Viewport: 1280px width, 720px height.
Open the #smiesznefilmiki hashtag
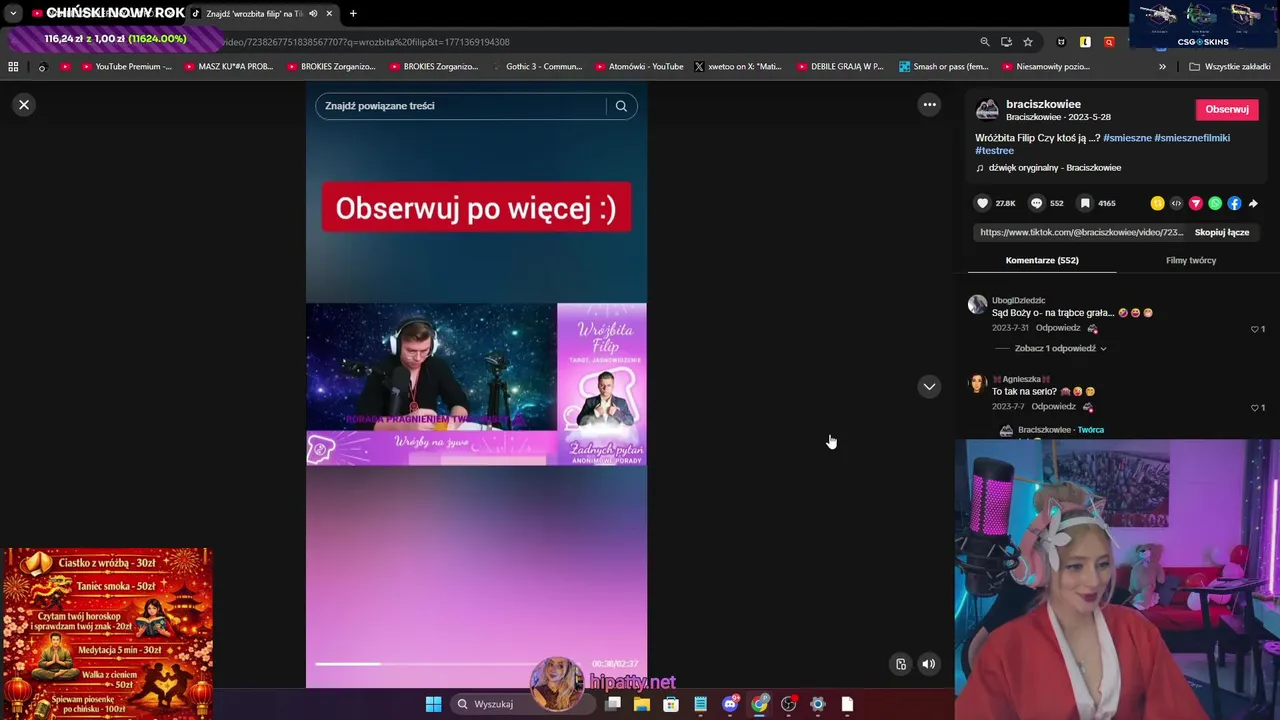tap(1192, 138)
